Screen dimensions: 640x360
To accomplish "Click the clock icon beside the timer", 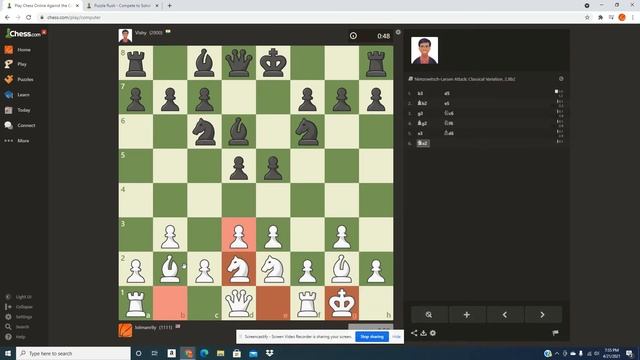I will point(353,36).
